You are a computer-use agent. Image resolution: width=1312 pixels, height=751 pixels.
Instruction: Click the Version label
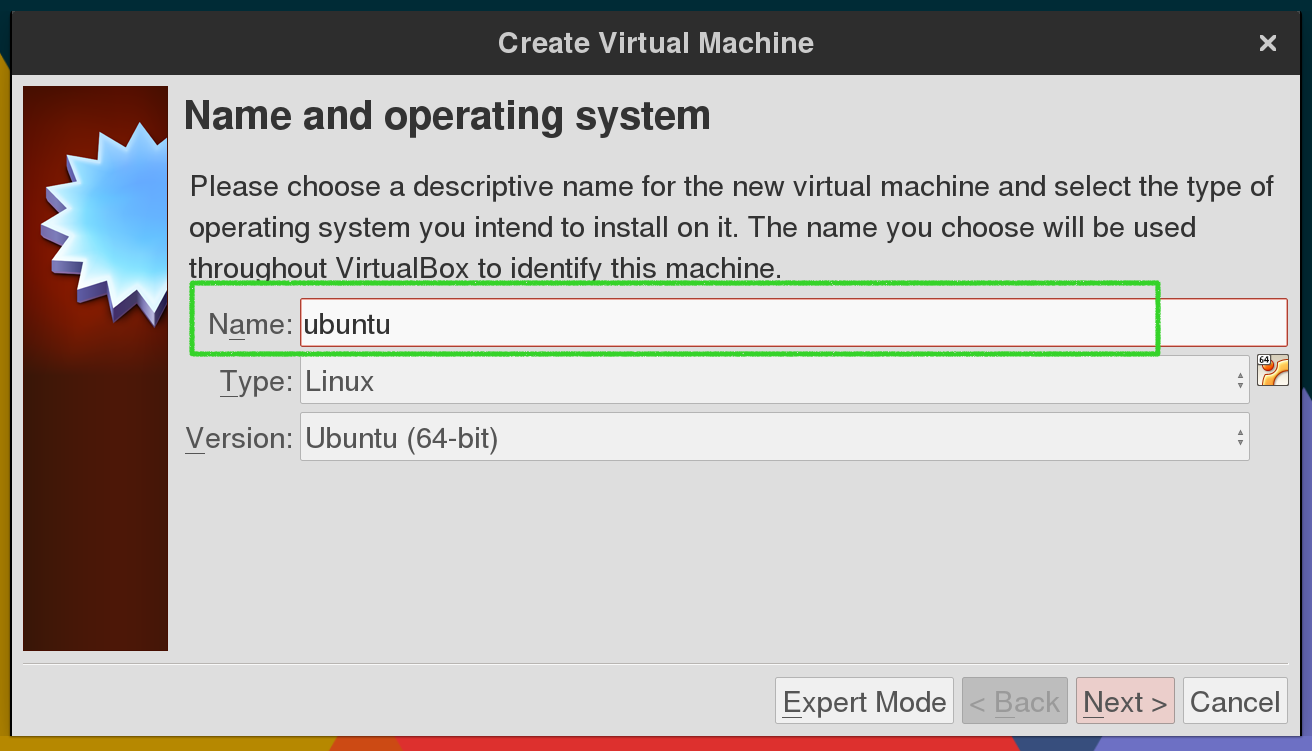tap(239, 438)
